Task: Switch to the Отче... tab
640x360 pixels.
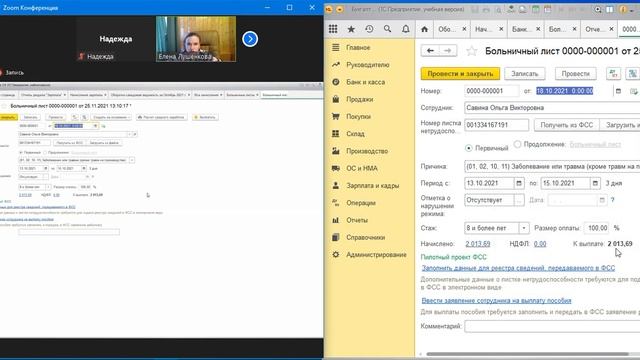Action: click(x=593, y=29)
